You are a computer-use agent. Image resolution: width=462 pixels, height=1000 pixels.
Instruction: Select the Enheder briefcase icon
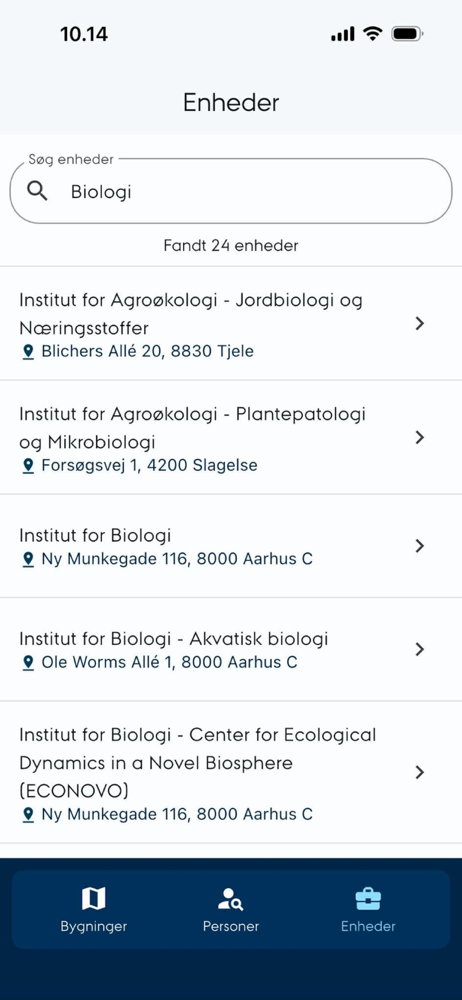point(368,899)
